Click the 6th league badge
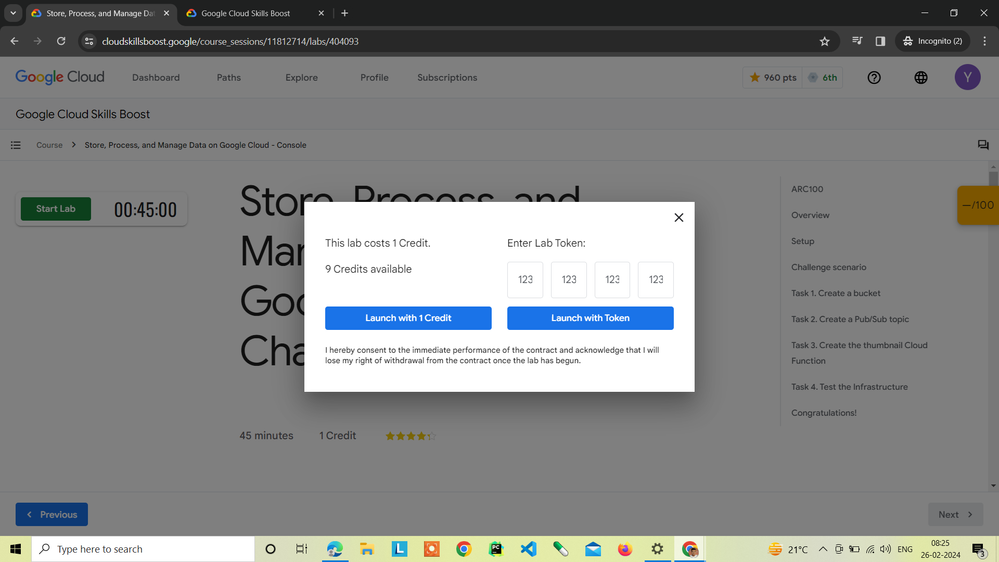The image size is (999, 562). click(823, 78)
